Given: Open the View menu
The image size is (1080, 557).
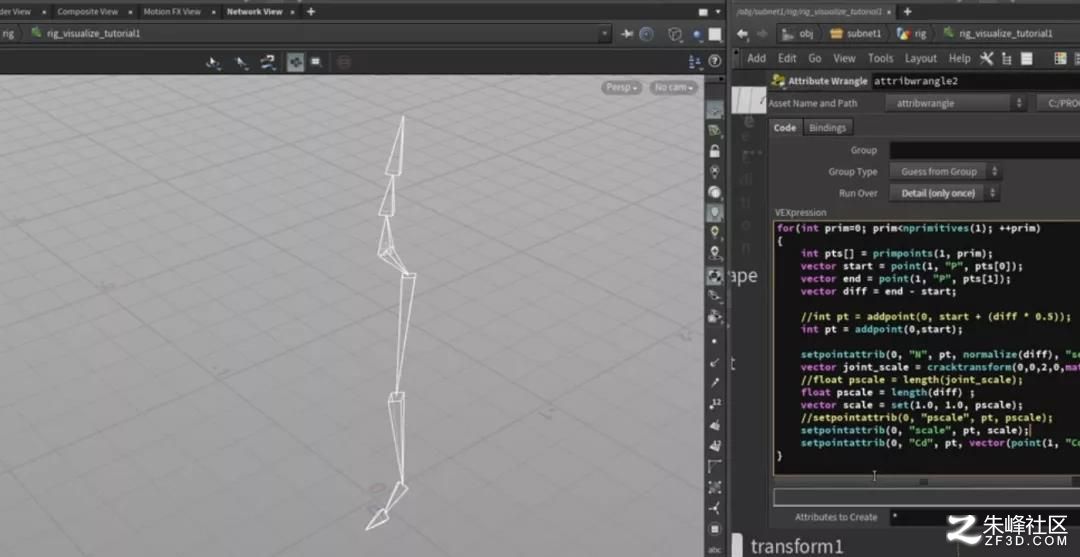Looking at the screenshot, I should coord(844,59).
